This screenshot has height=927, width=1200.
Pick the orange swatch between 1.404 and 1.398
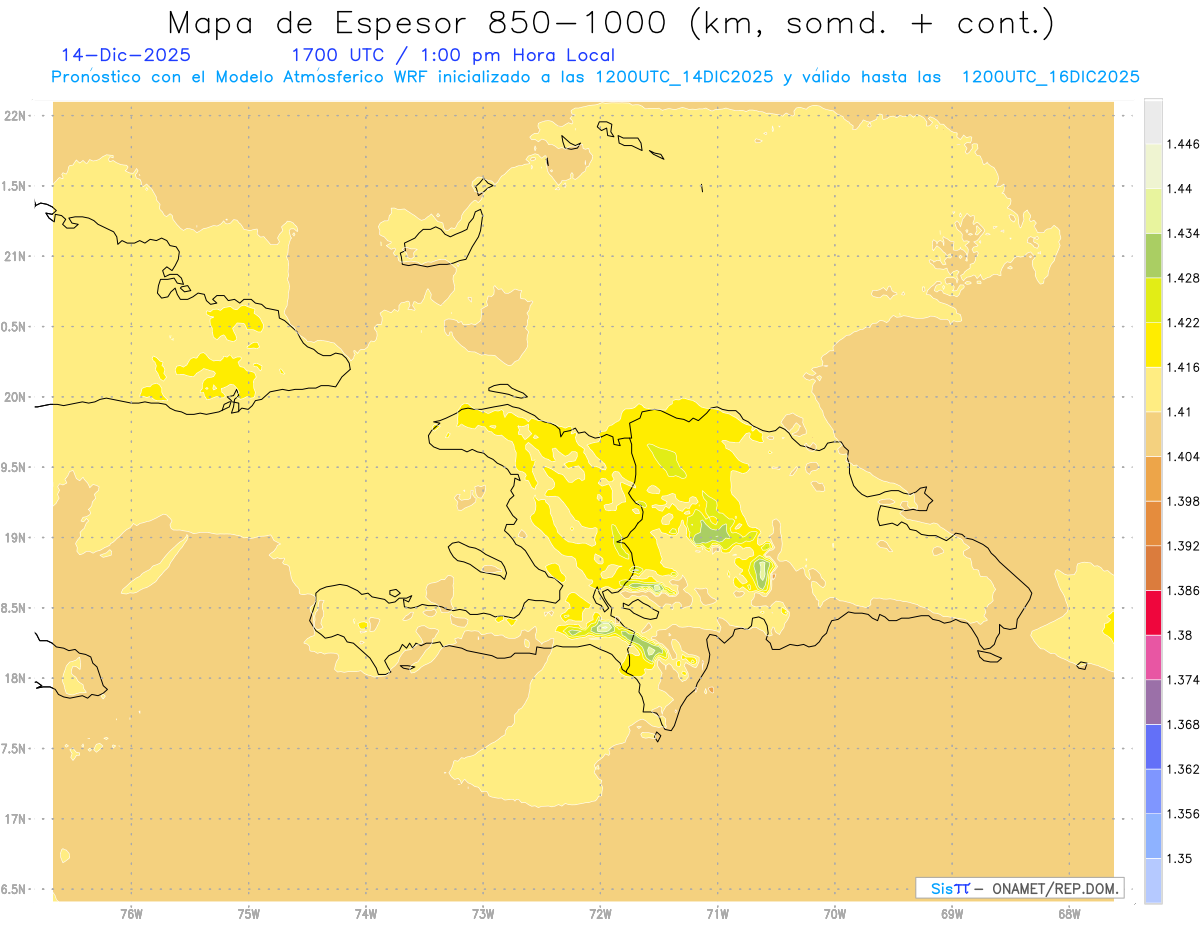coord(1153,478)
